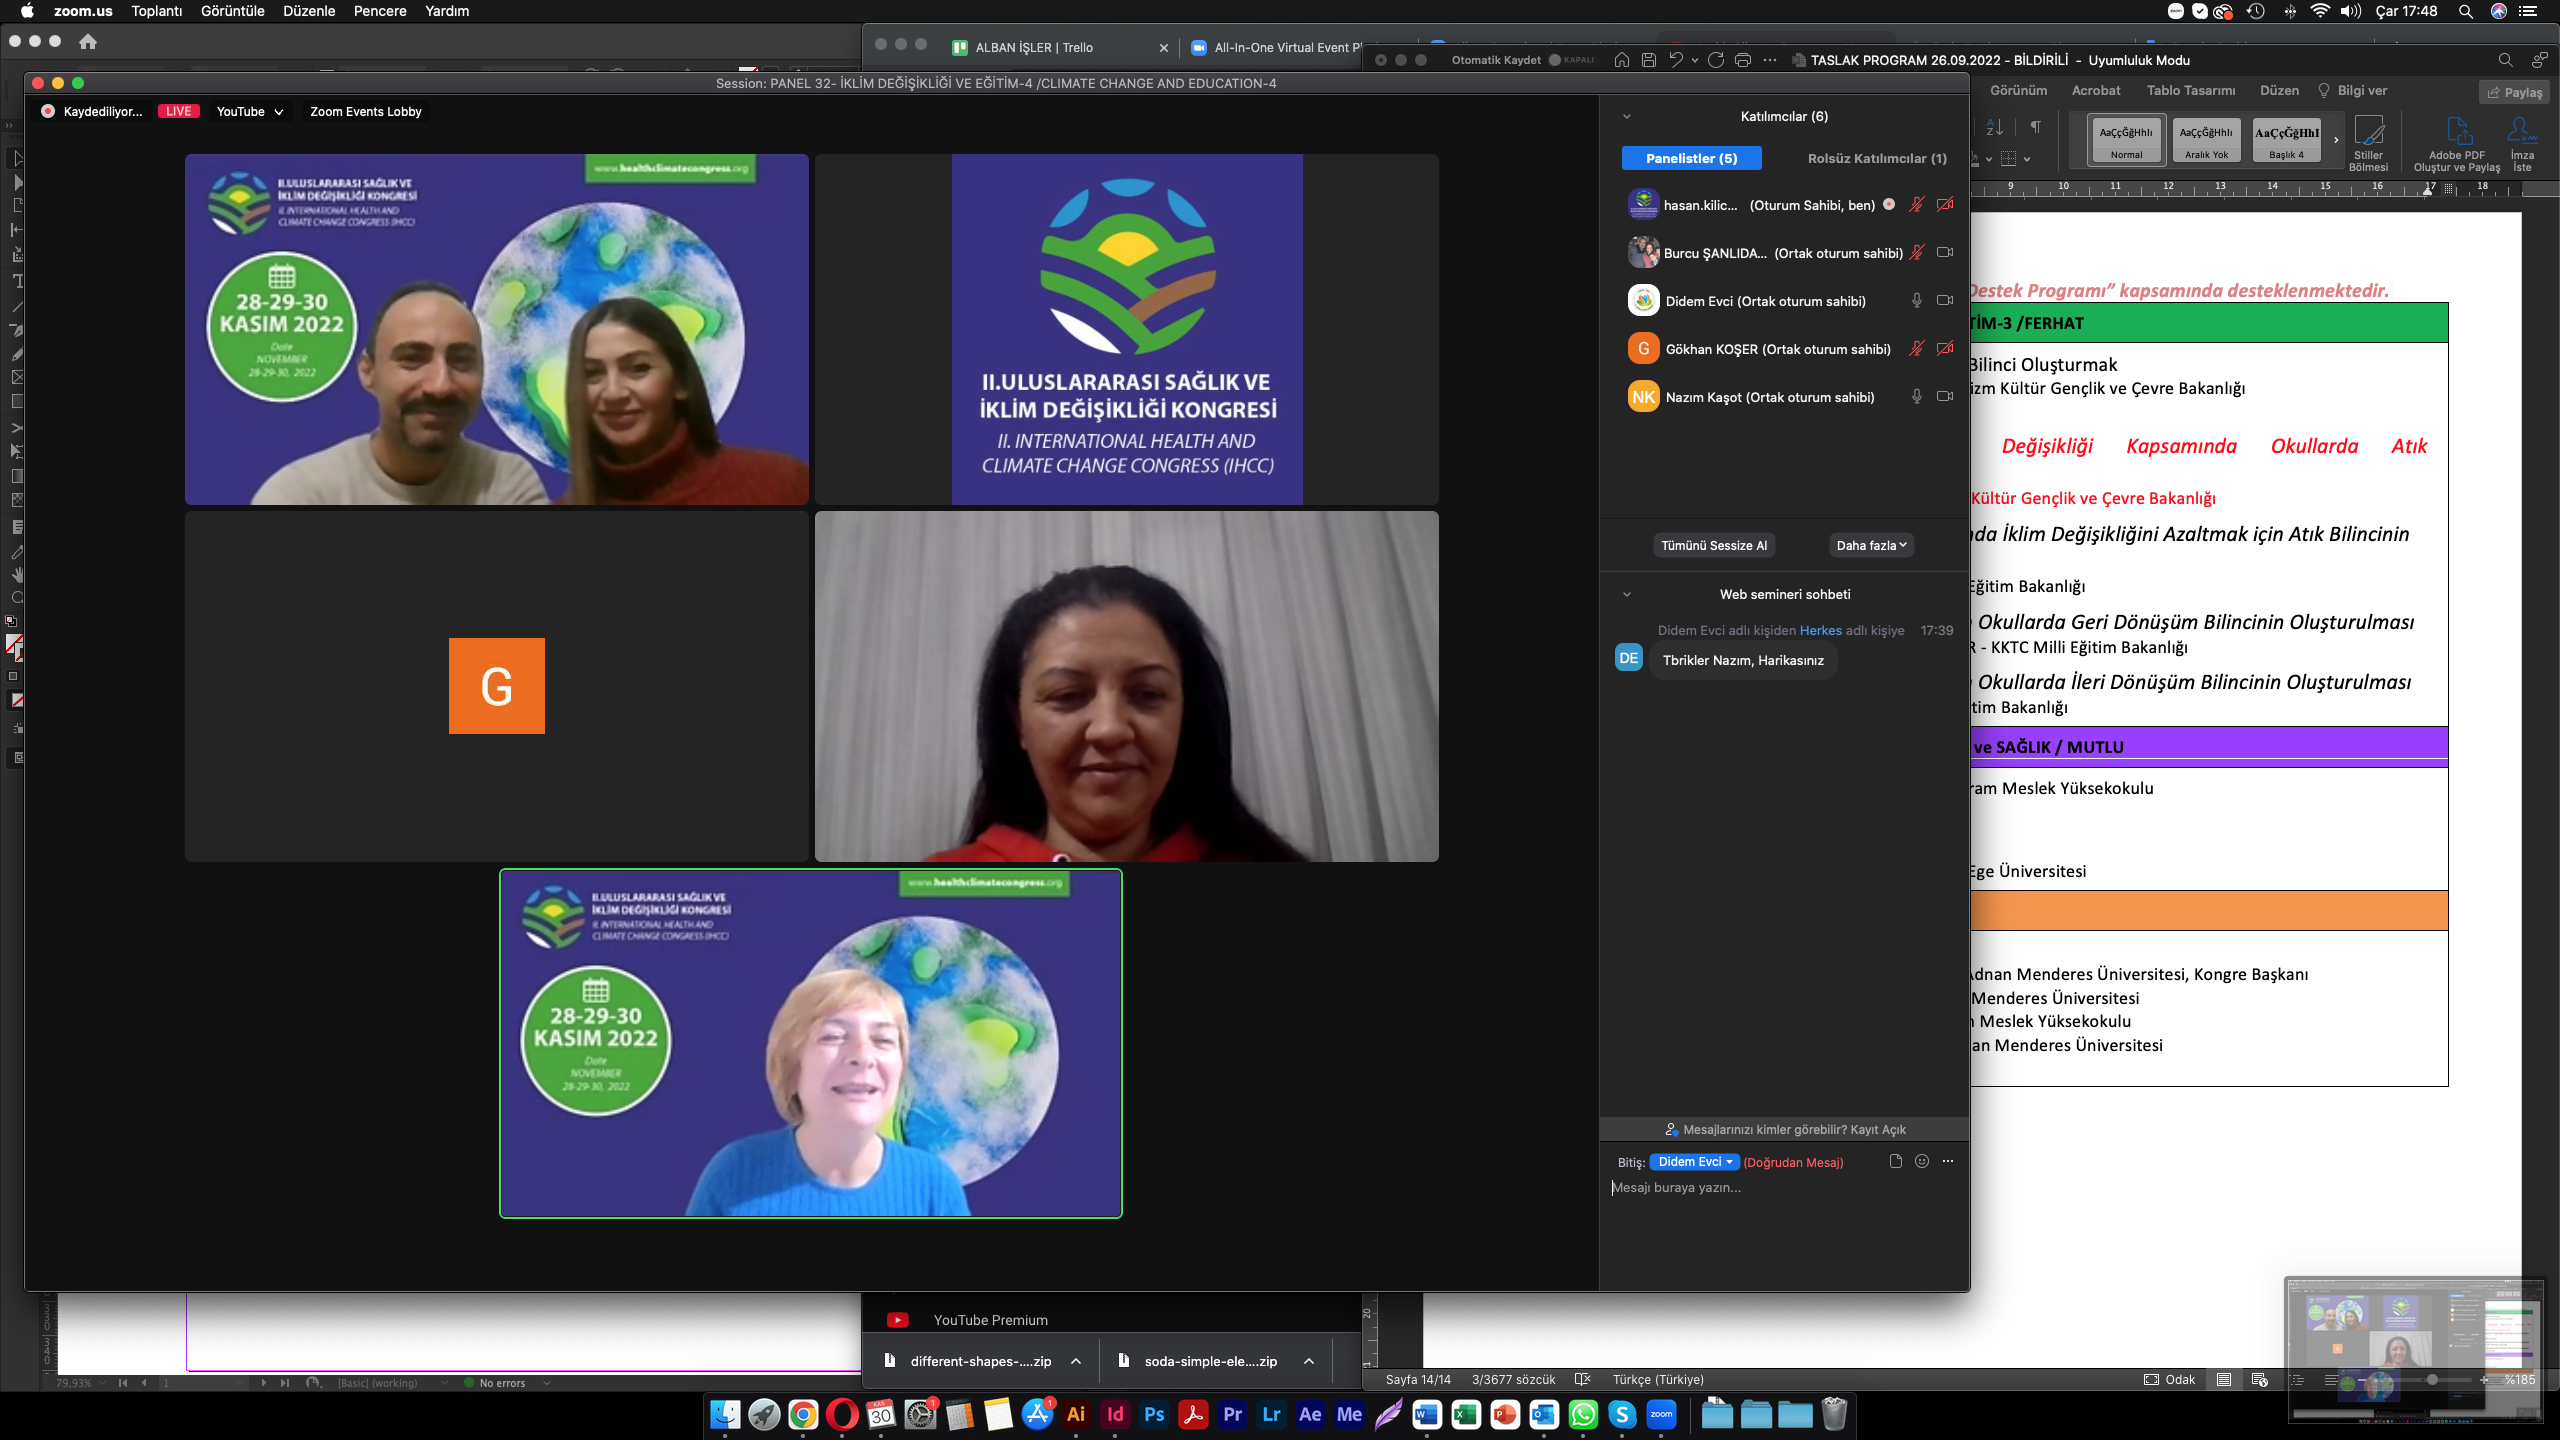Screen dimensions: 2560x1440
Task: Click Word undo icon
Action: click(x=1676, y=60)
